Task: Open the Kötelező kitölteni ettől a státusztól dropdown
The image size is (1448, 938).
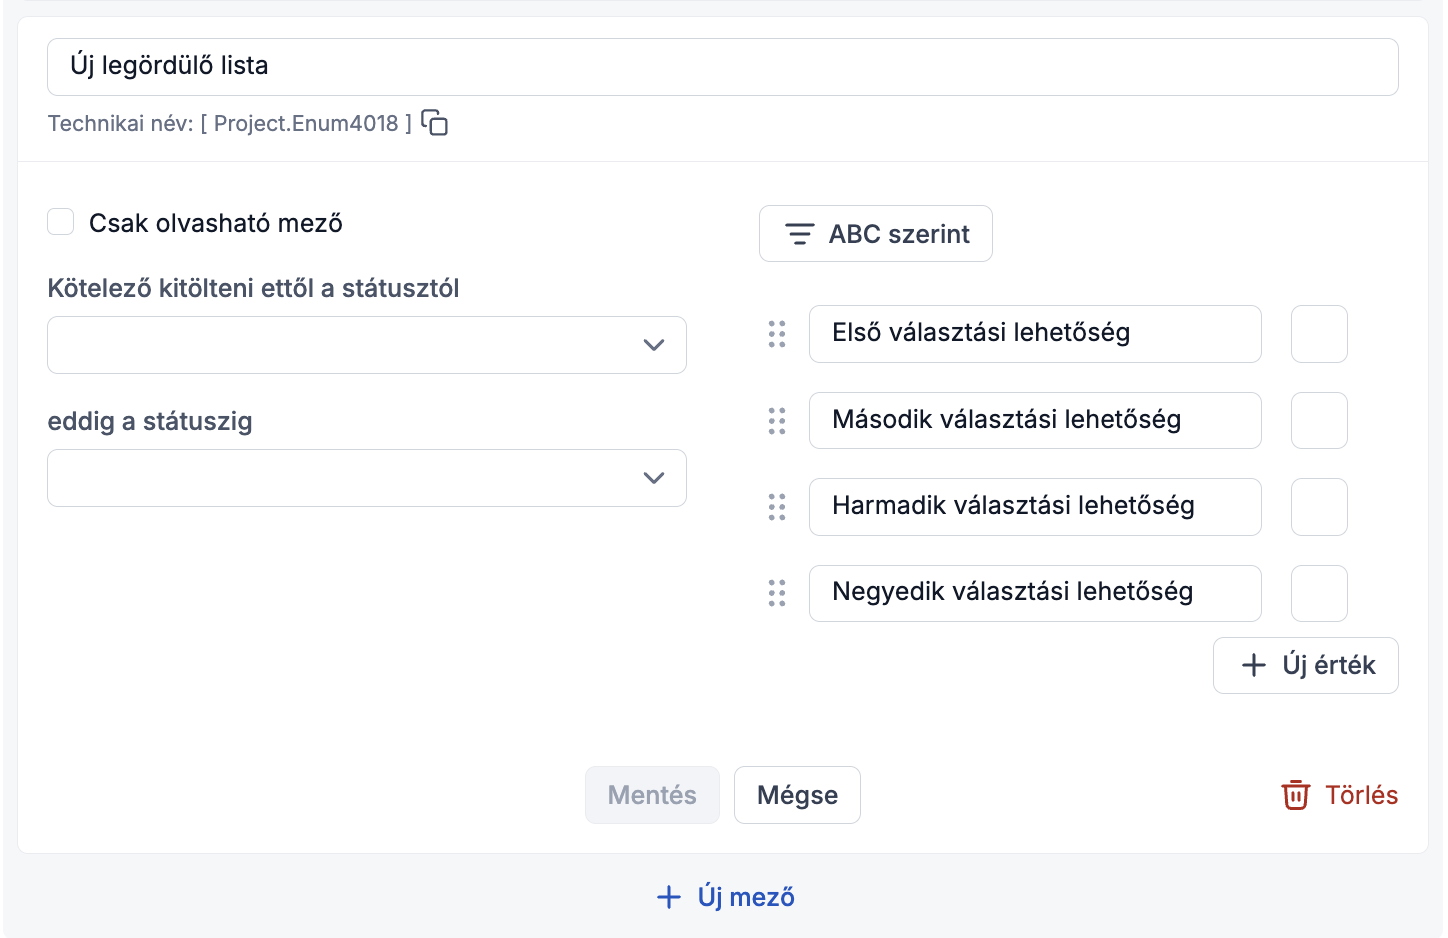Action: pyautogui.click(x=367, y=345)
